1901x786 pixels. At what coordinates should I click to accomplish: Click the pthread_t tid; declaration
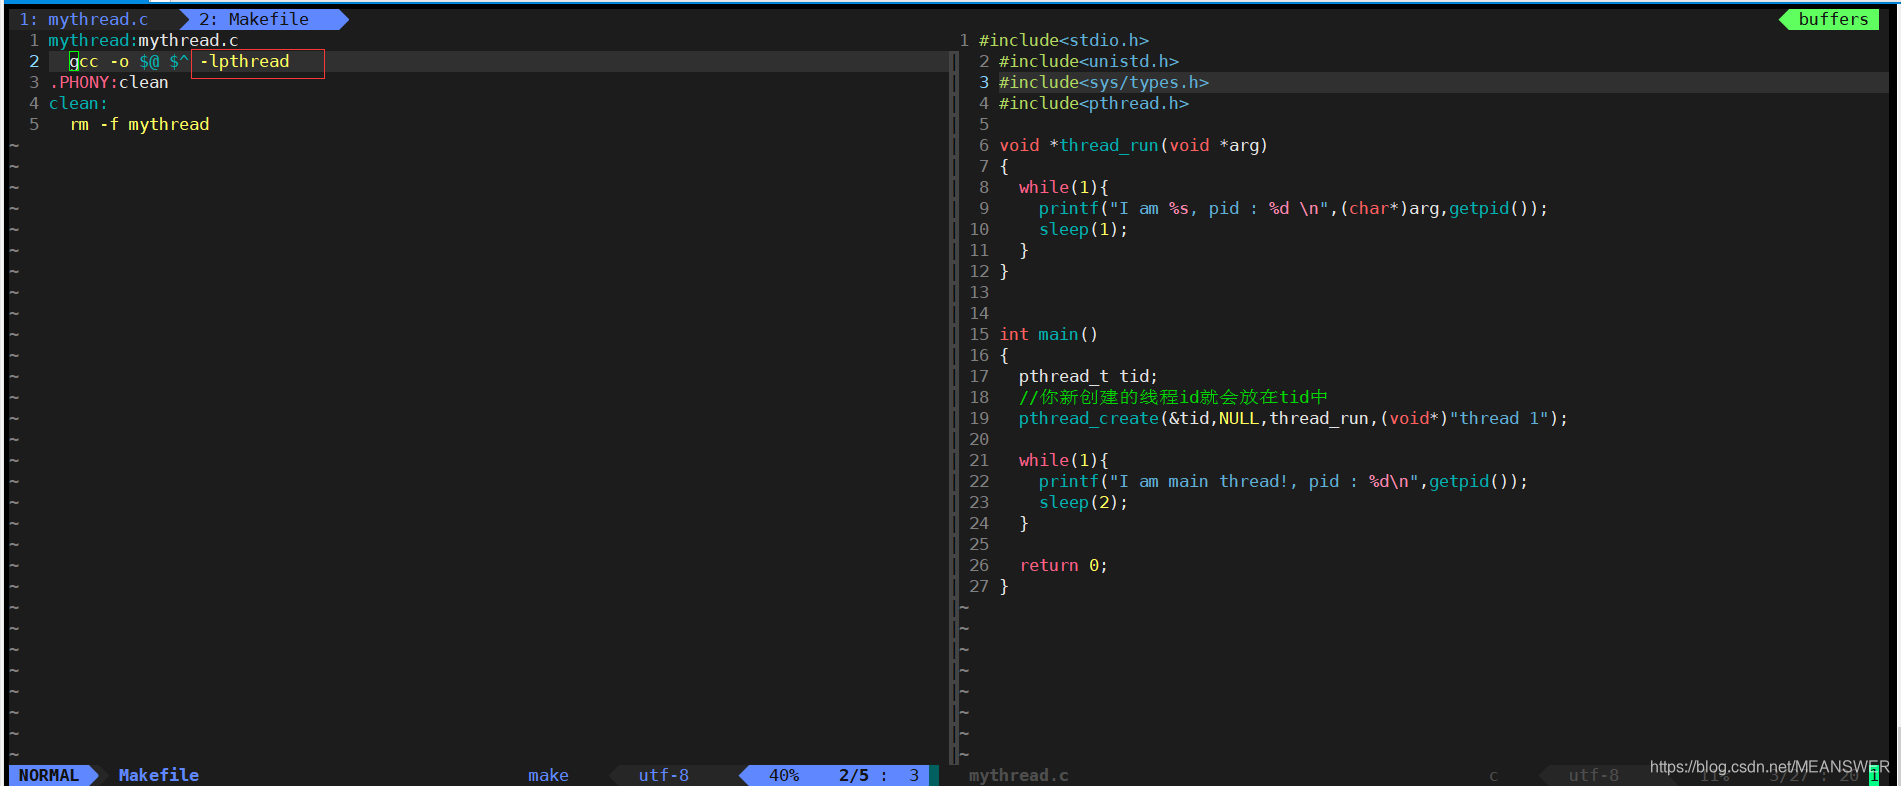coord(1088,376)
